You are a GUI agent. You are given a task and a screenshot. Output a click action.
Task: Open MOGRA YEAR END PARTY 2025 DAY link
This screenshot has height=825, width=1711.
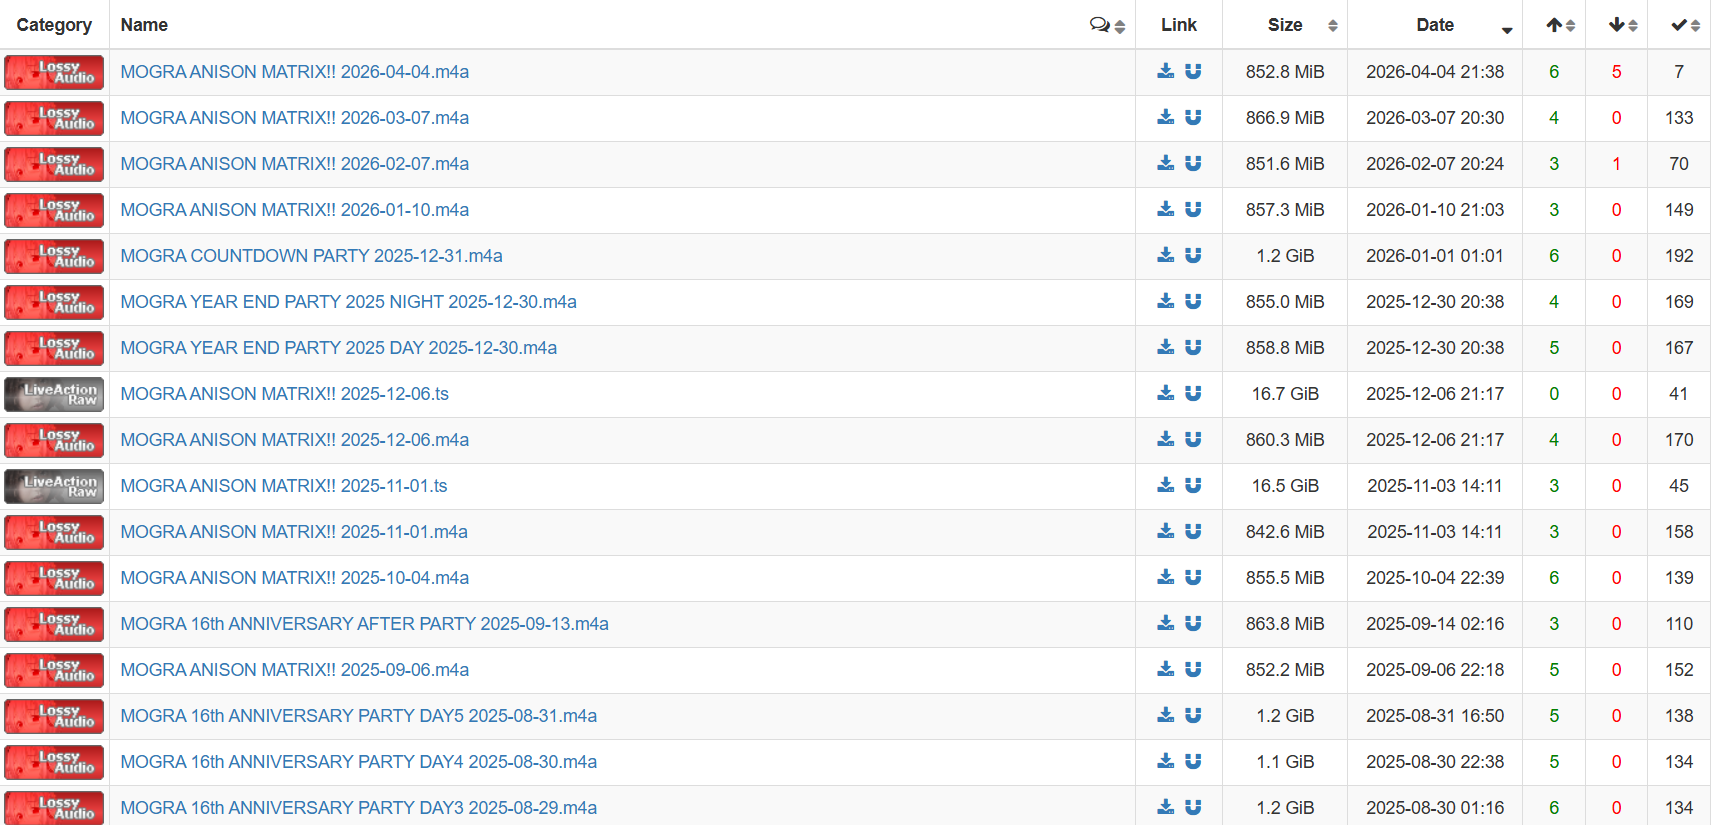[x=339, y=348]
